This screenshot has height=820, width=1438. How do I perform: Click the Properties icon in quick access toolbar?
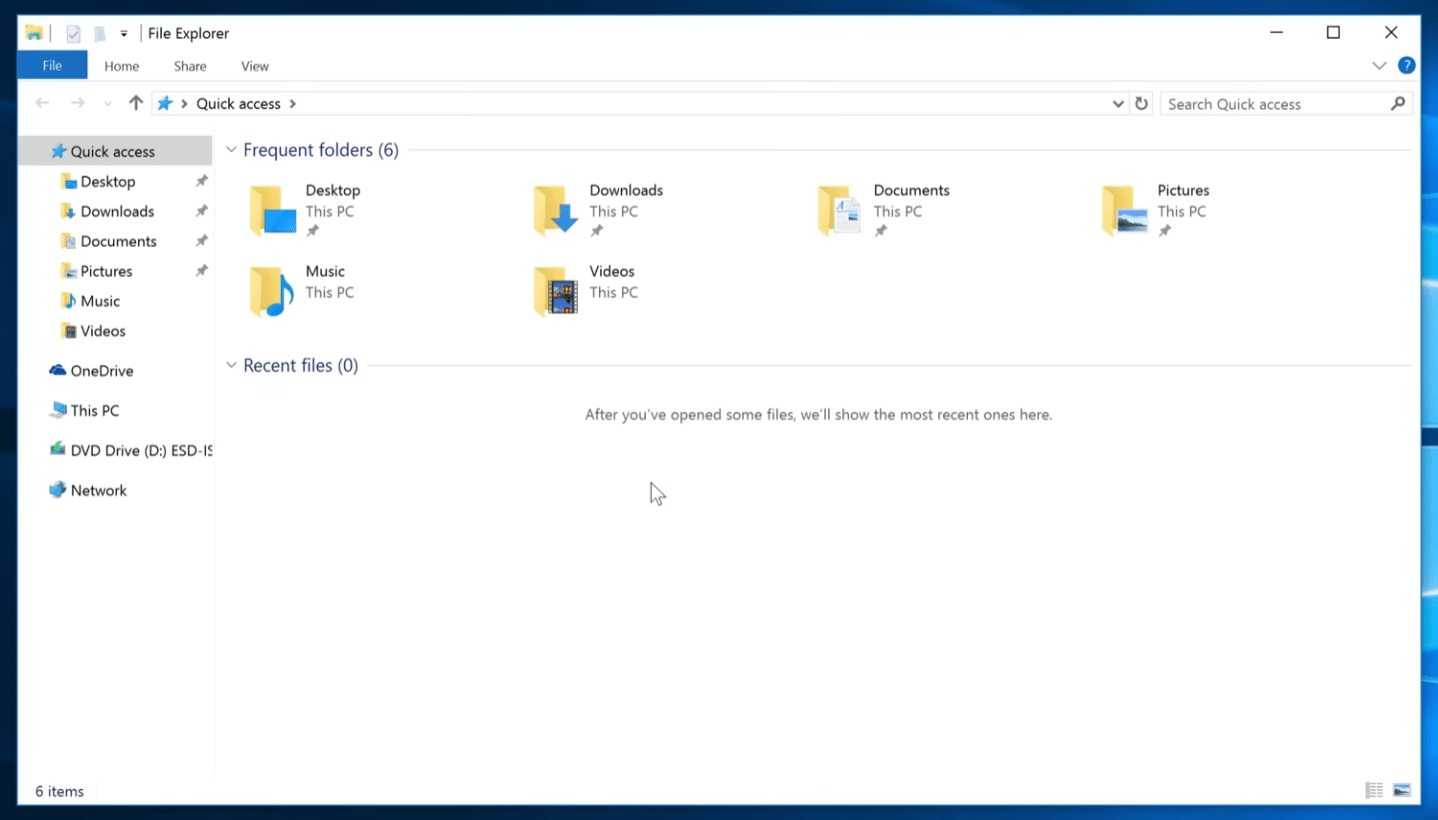point(73,34)
